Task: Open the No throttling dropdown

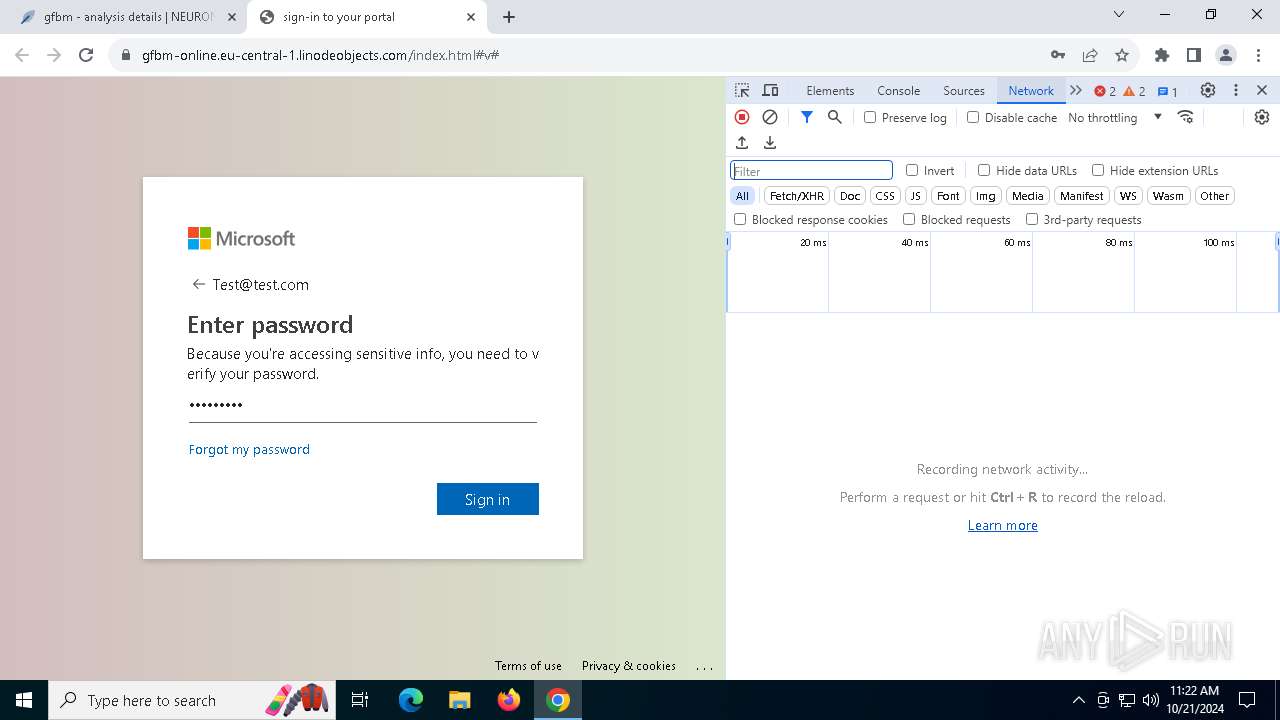Action: [x=1115, y=117]
